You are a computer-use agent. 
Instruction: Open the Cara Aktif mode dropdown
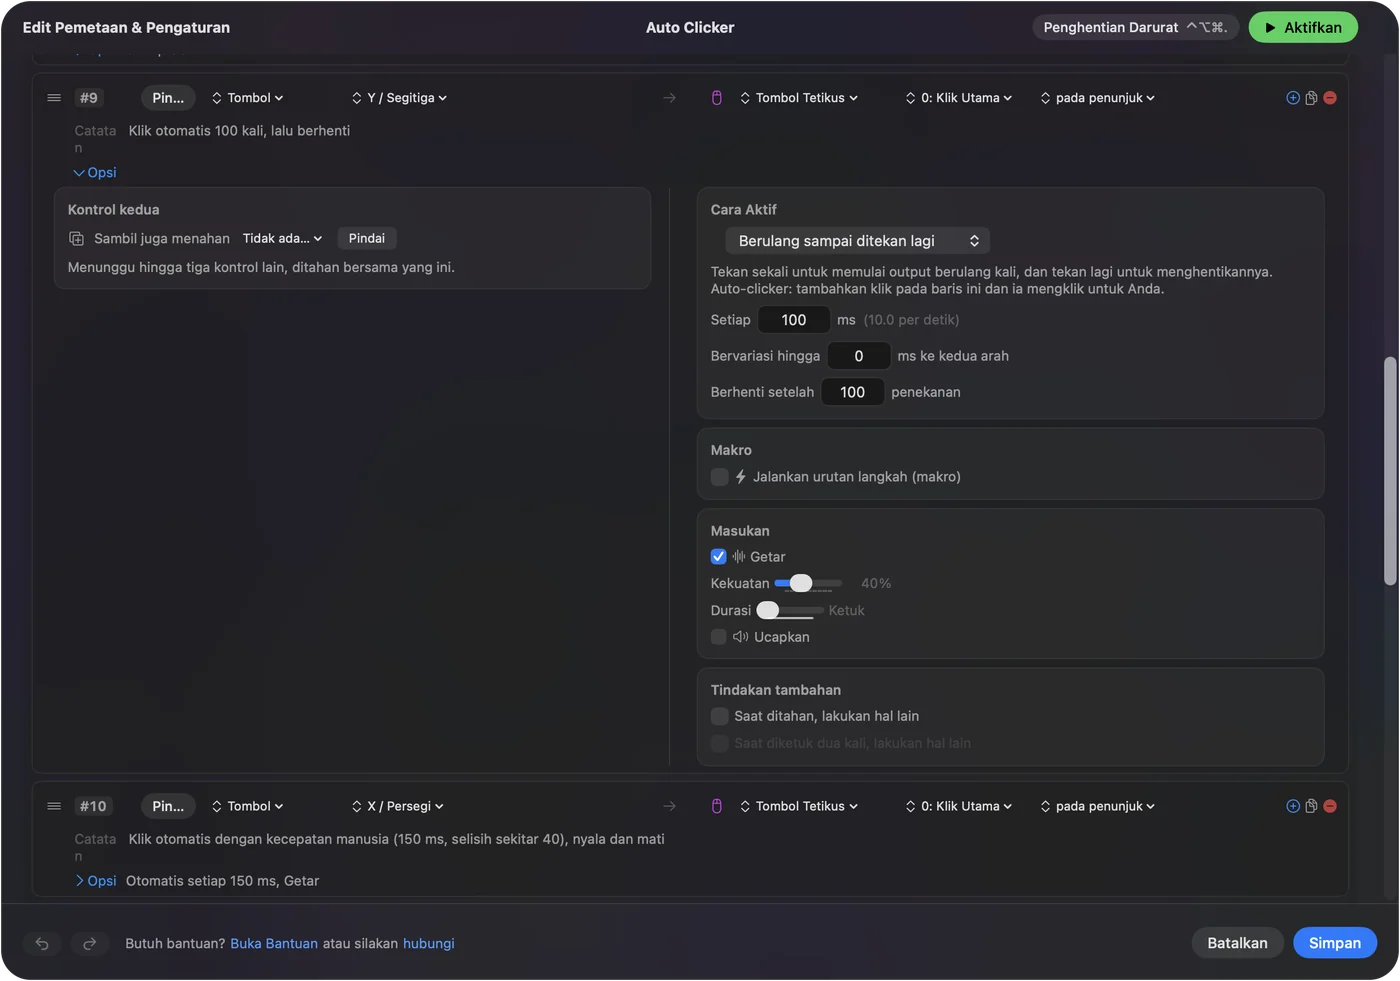[x=858, y=241]
